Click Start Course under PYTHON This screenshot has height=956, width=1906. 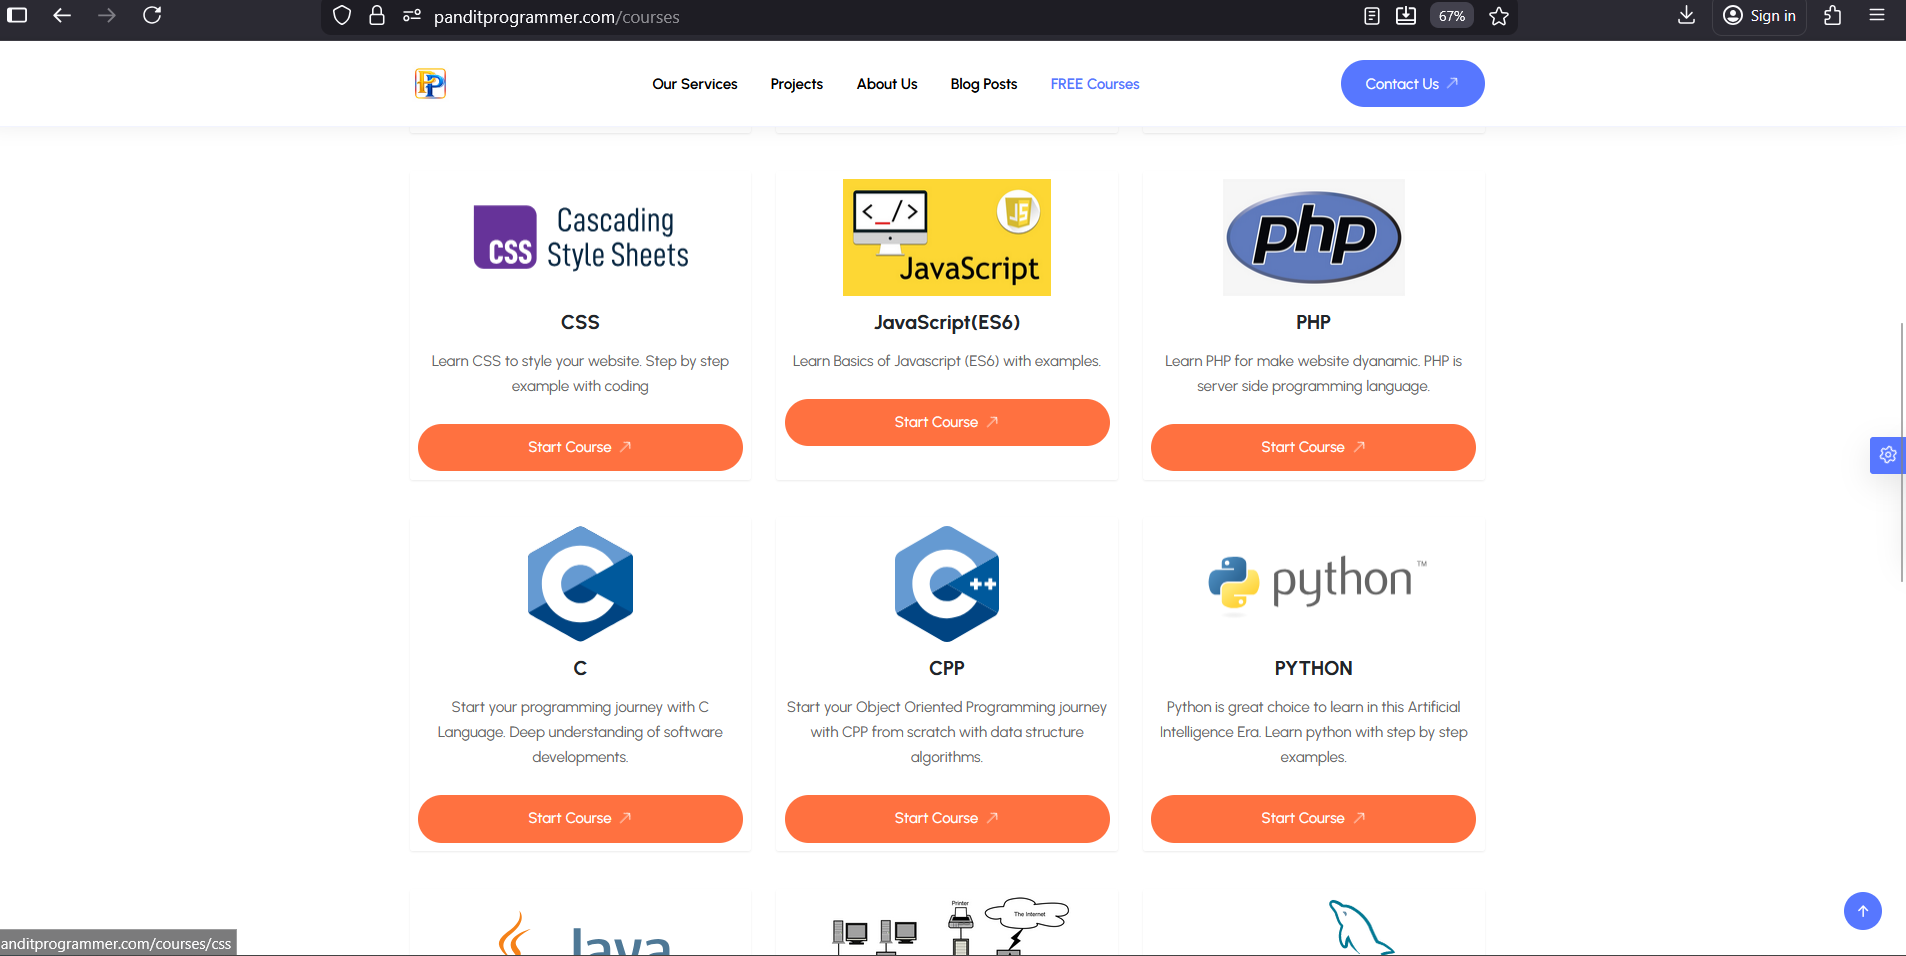click(1313, 818)
